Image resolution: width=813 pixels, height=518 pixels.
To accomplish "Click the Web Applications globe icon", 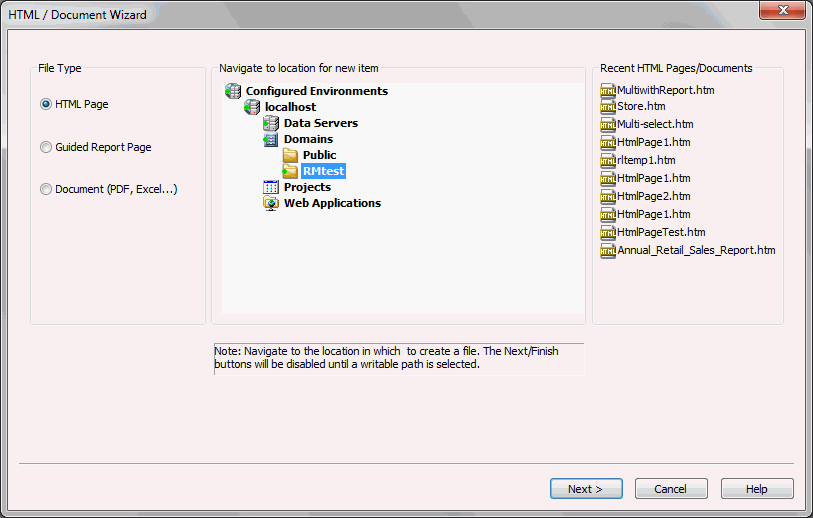I will pos(271,203).
